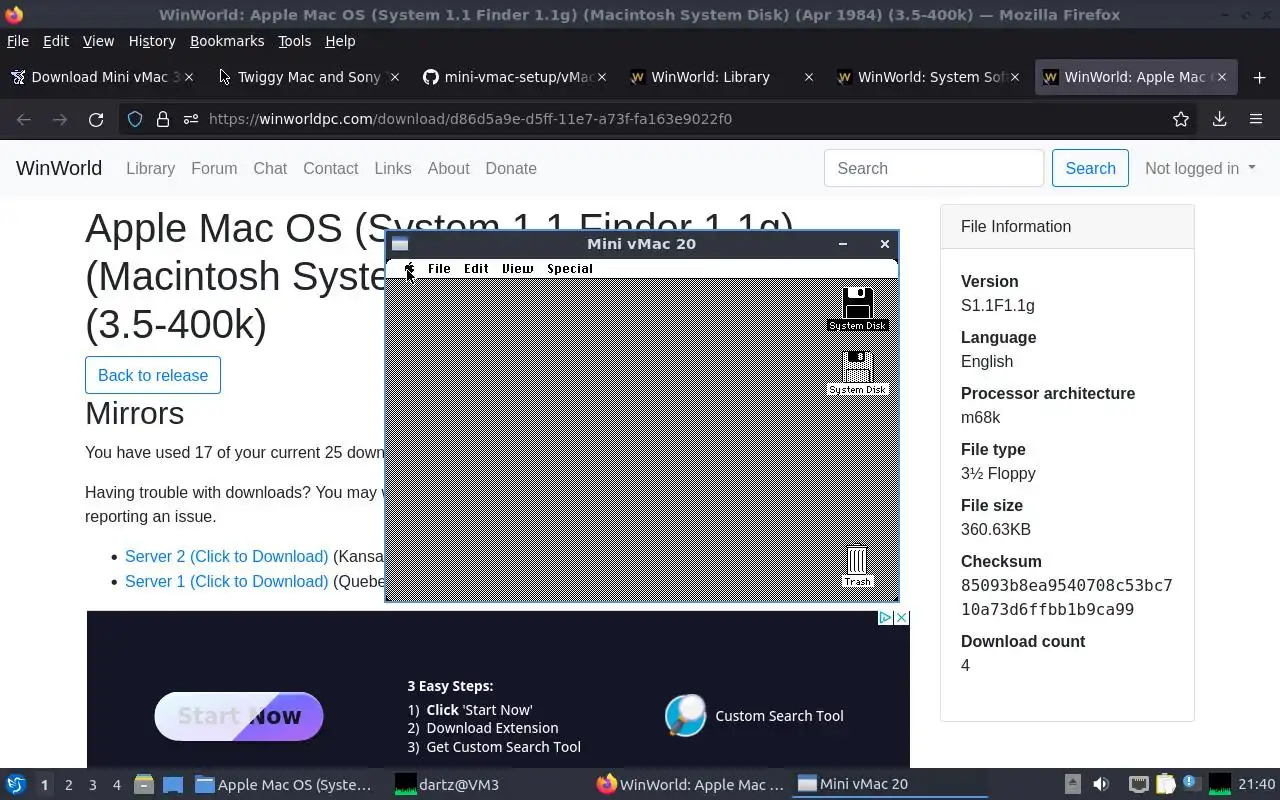Click the WinWorld search input field
The width and height of the screenshot is (1280, 800).
(934, 168)
